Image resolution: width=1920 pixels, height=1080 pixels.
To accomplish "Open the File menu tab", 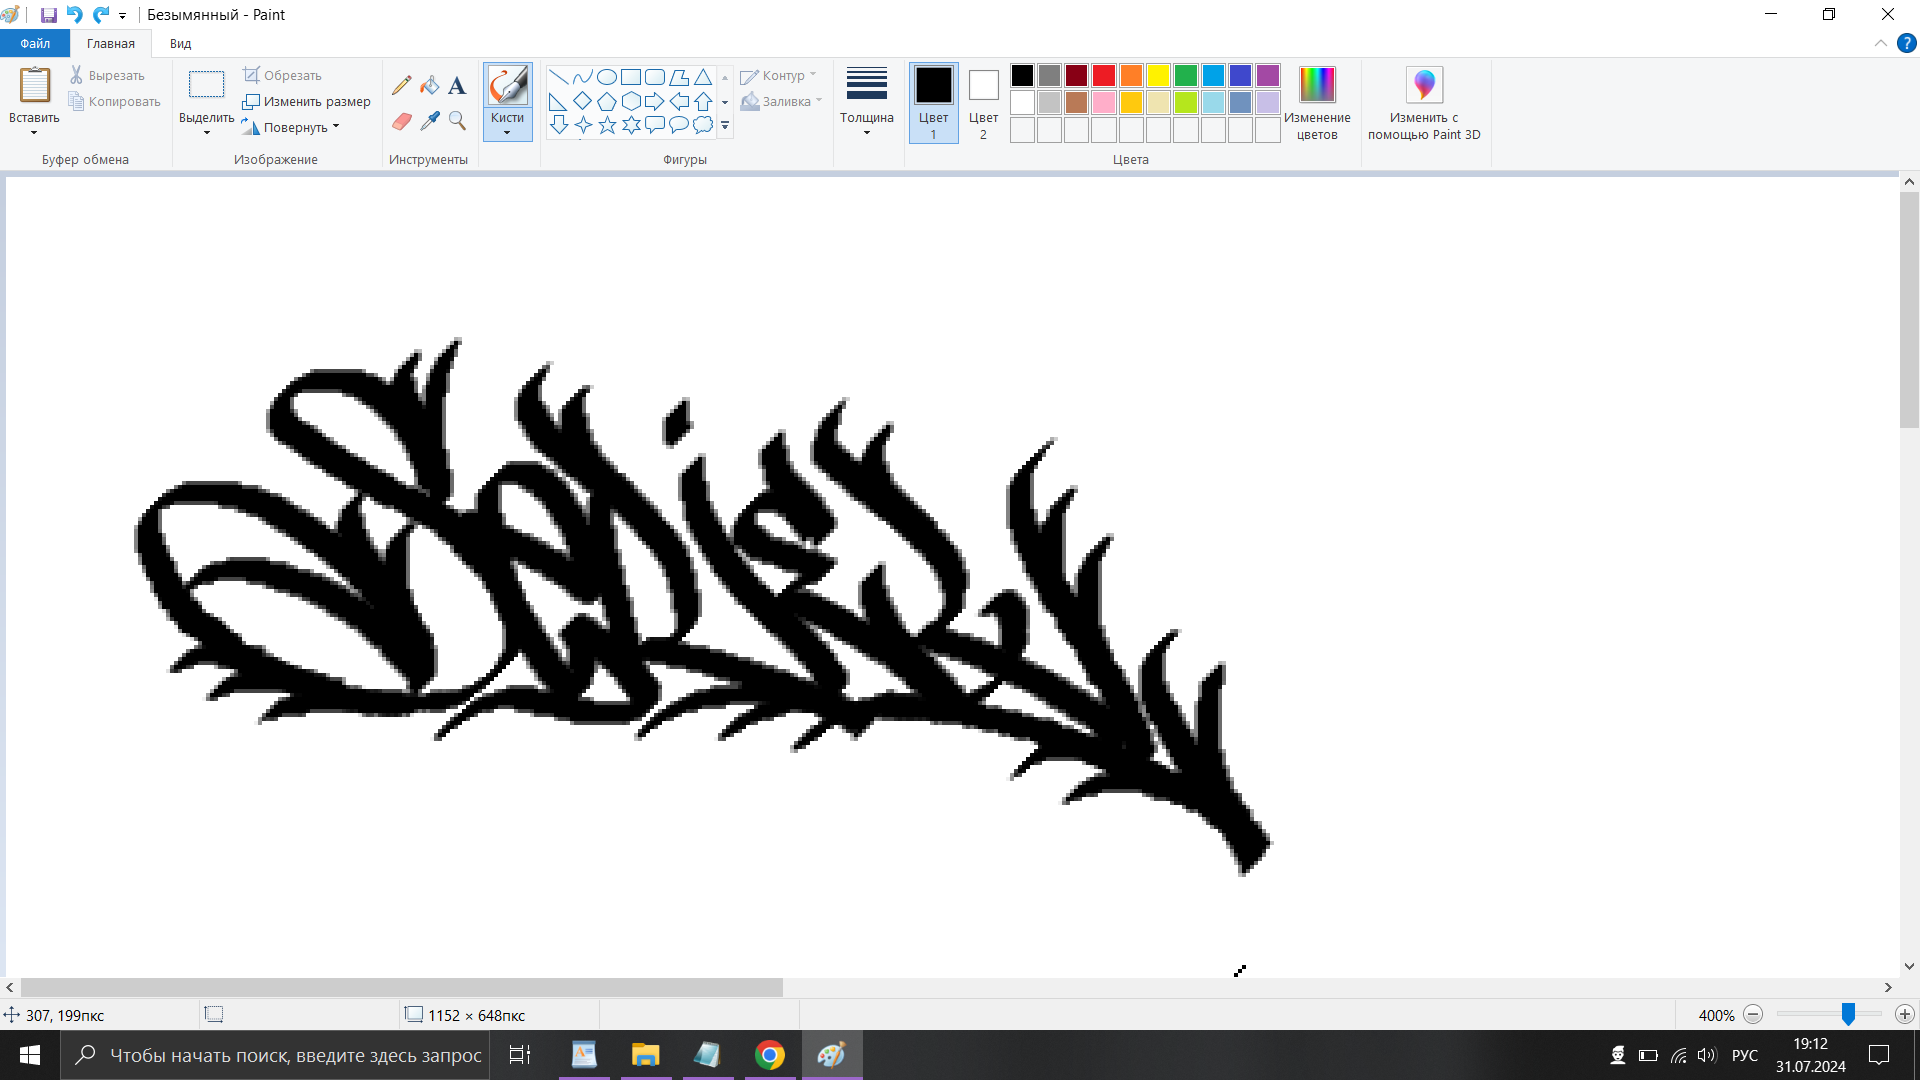I will coord(35,43).
